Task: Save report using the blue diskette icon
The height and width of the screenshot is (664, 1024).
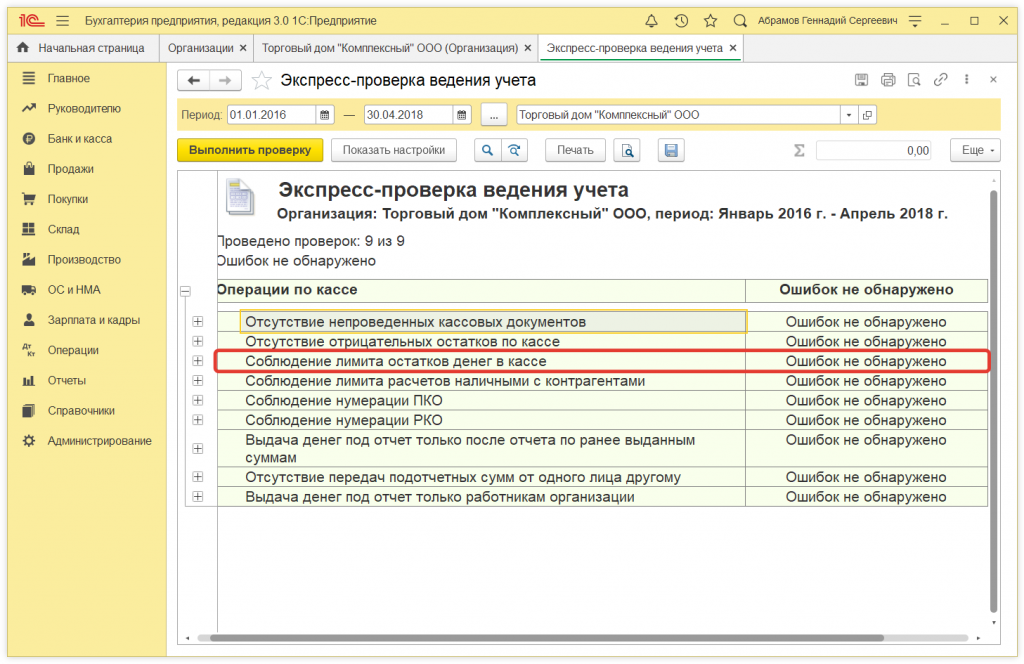Action: tap(670, 150)
